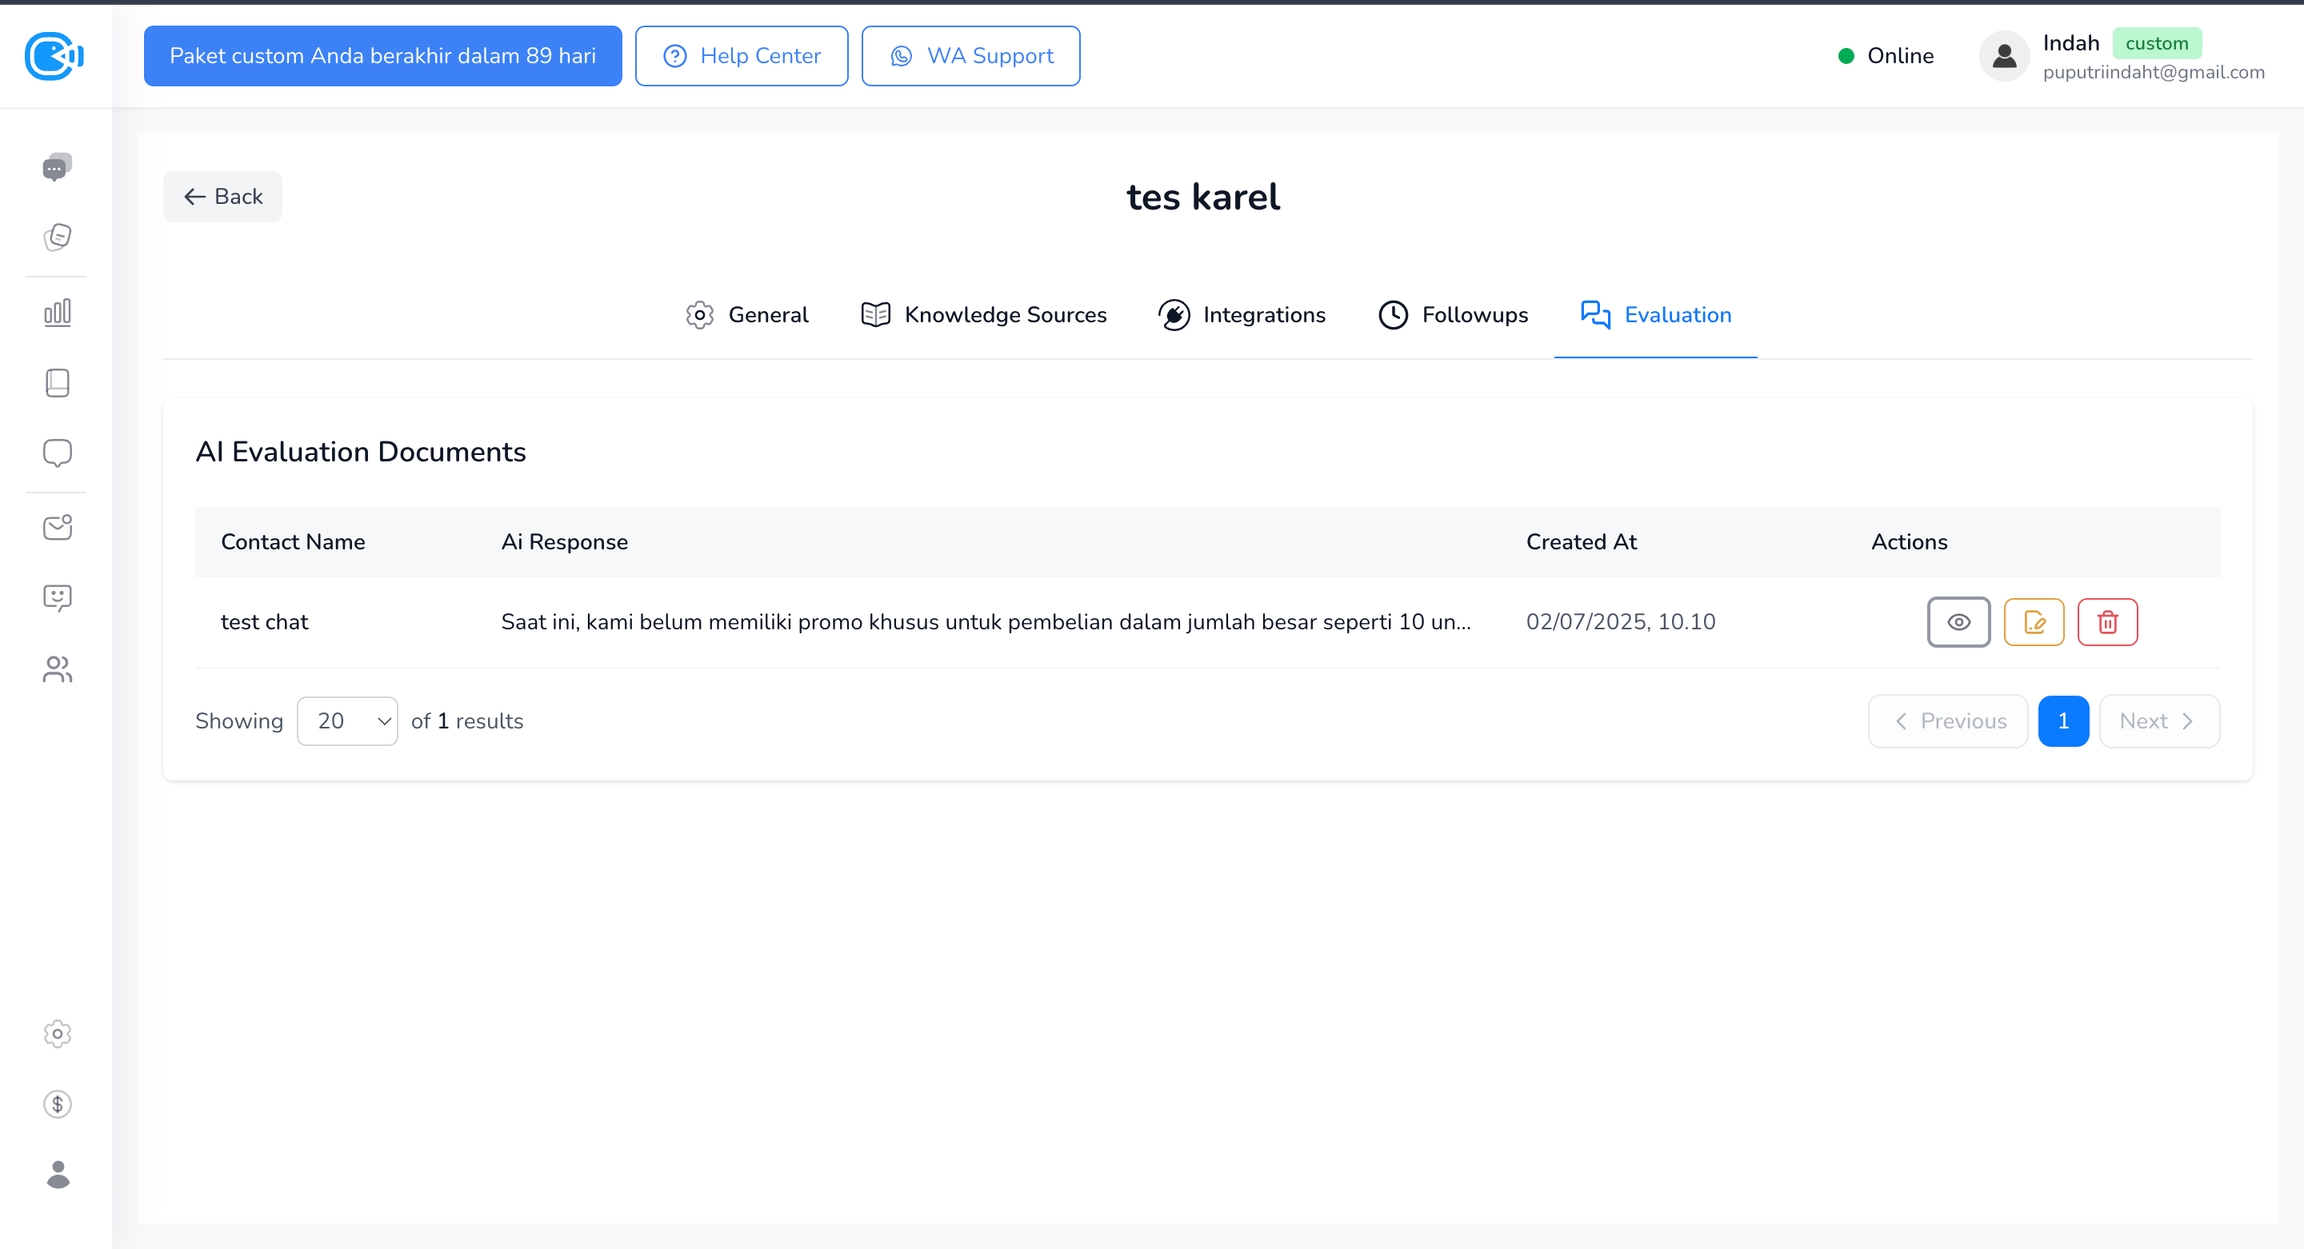Image resolution: width=2304 pixels, height=1249 pixels.
Task: Open the dollar billing sidebar icon
Action: (57, 1104)
